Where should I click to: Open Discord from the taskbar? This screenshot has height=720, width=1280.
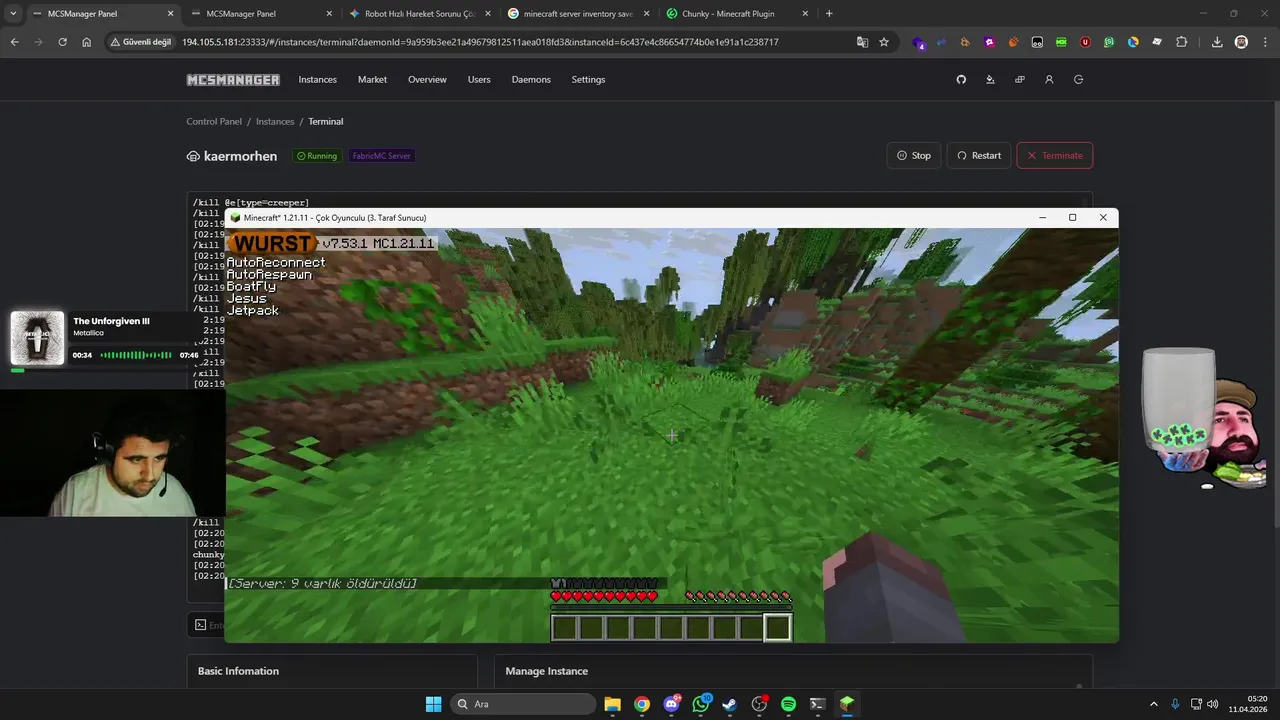click(x=671, y=704)
